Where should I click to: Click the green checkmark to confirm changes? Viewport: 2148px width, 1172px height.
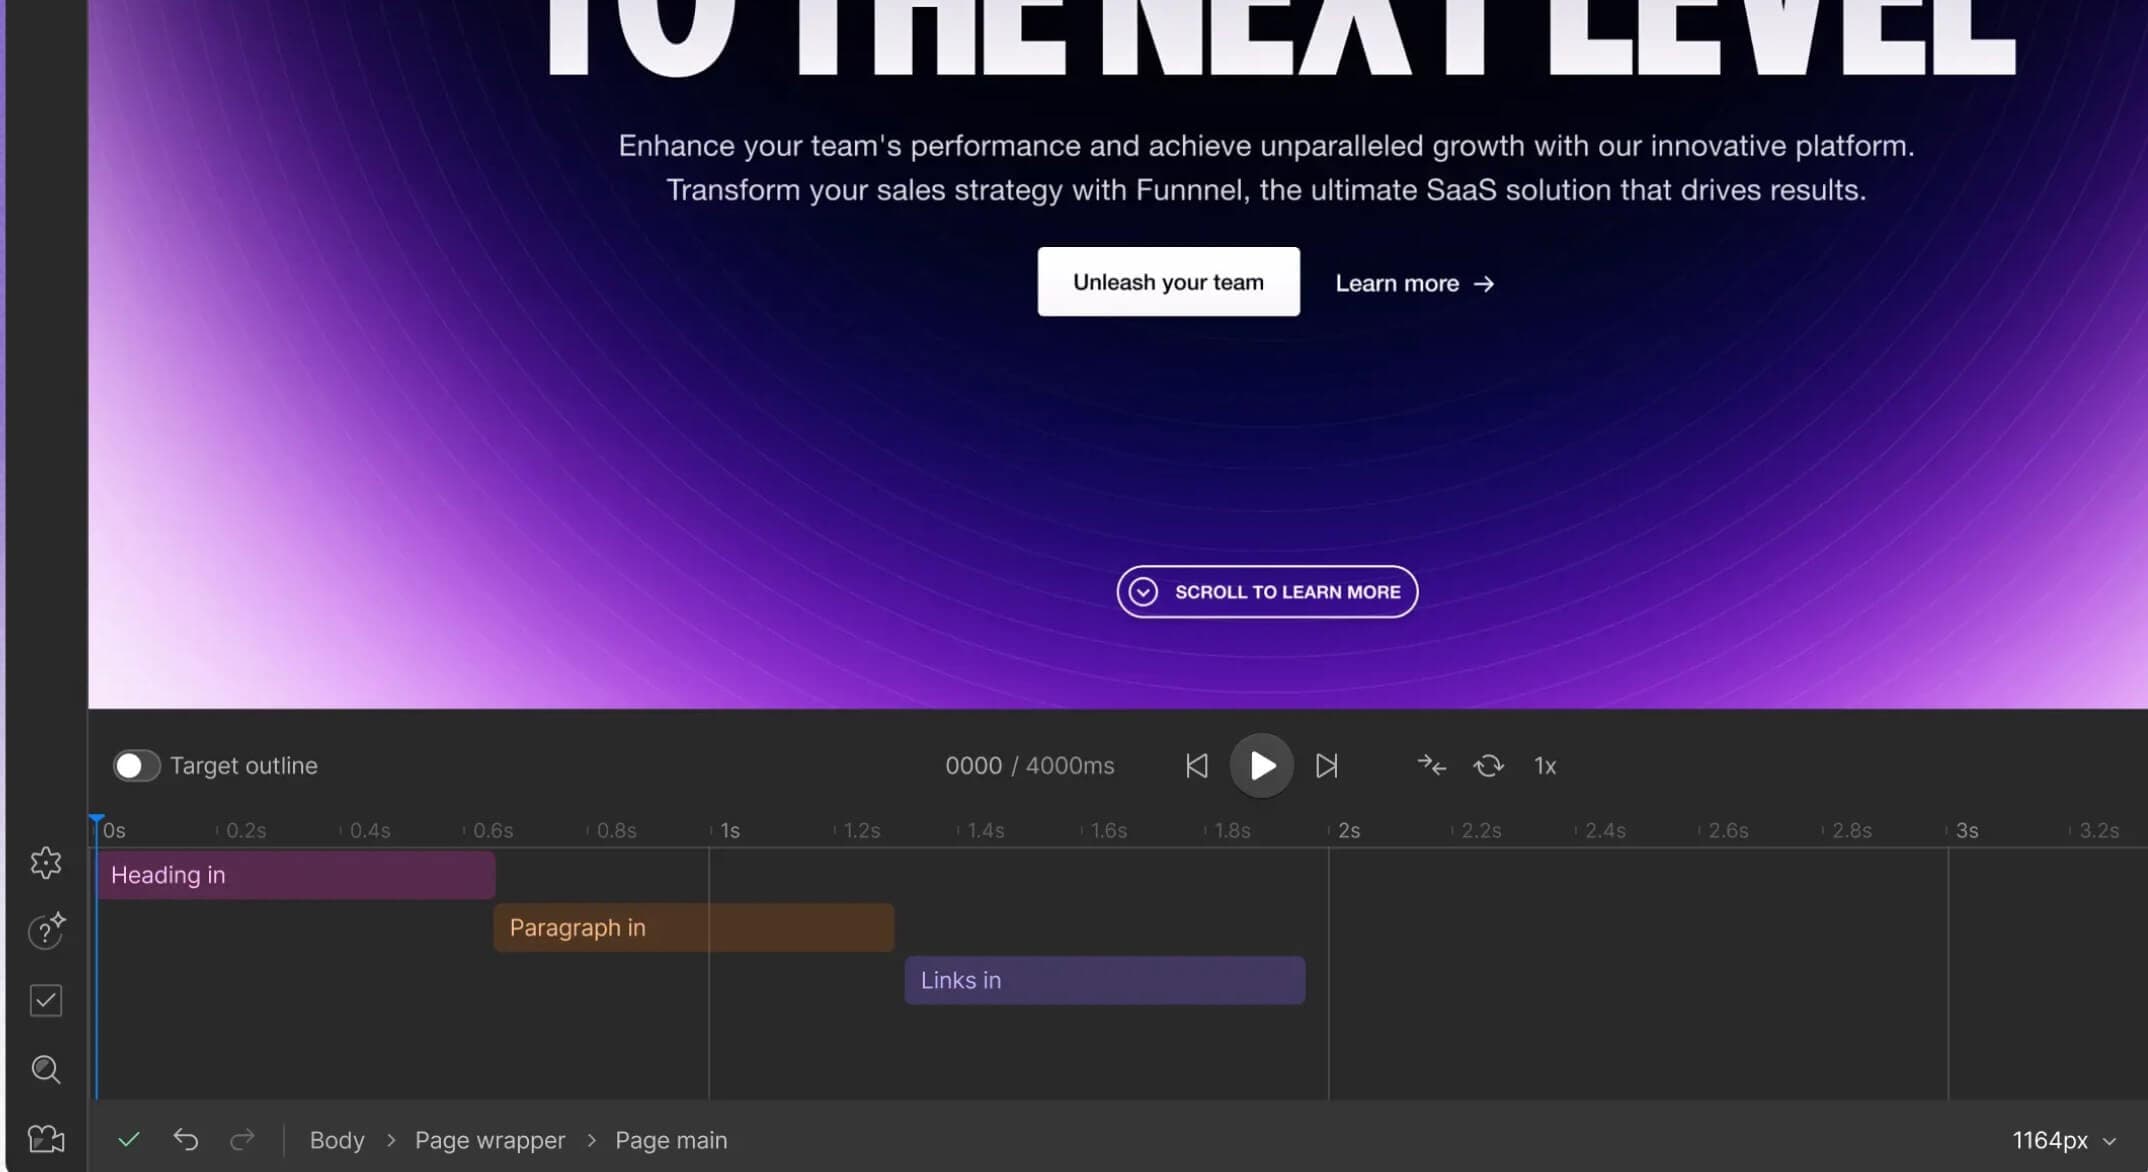(x=129, y=1139)
